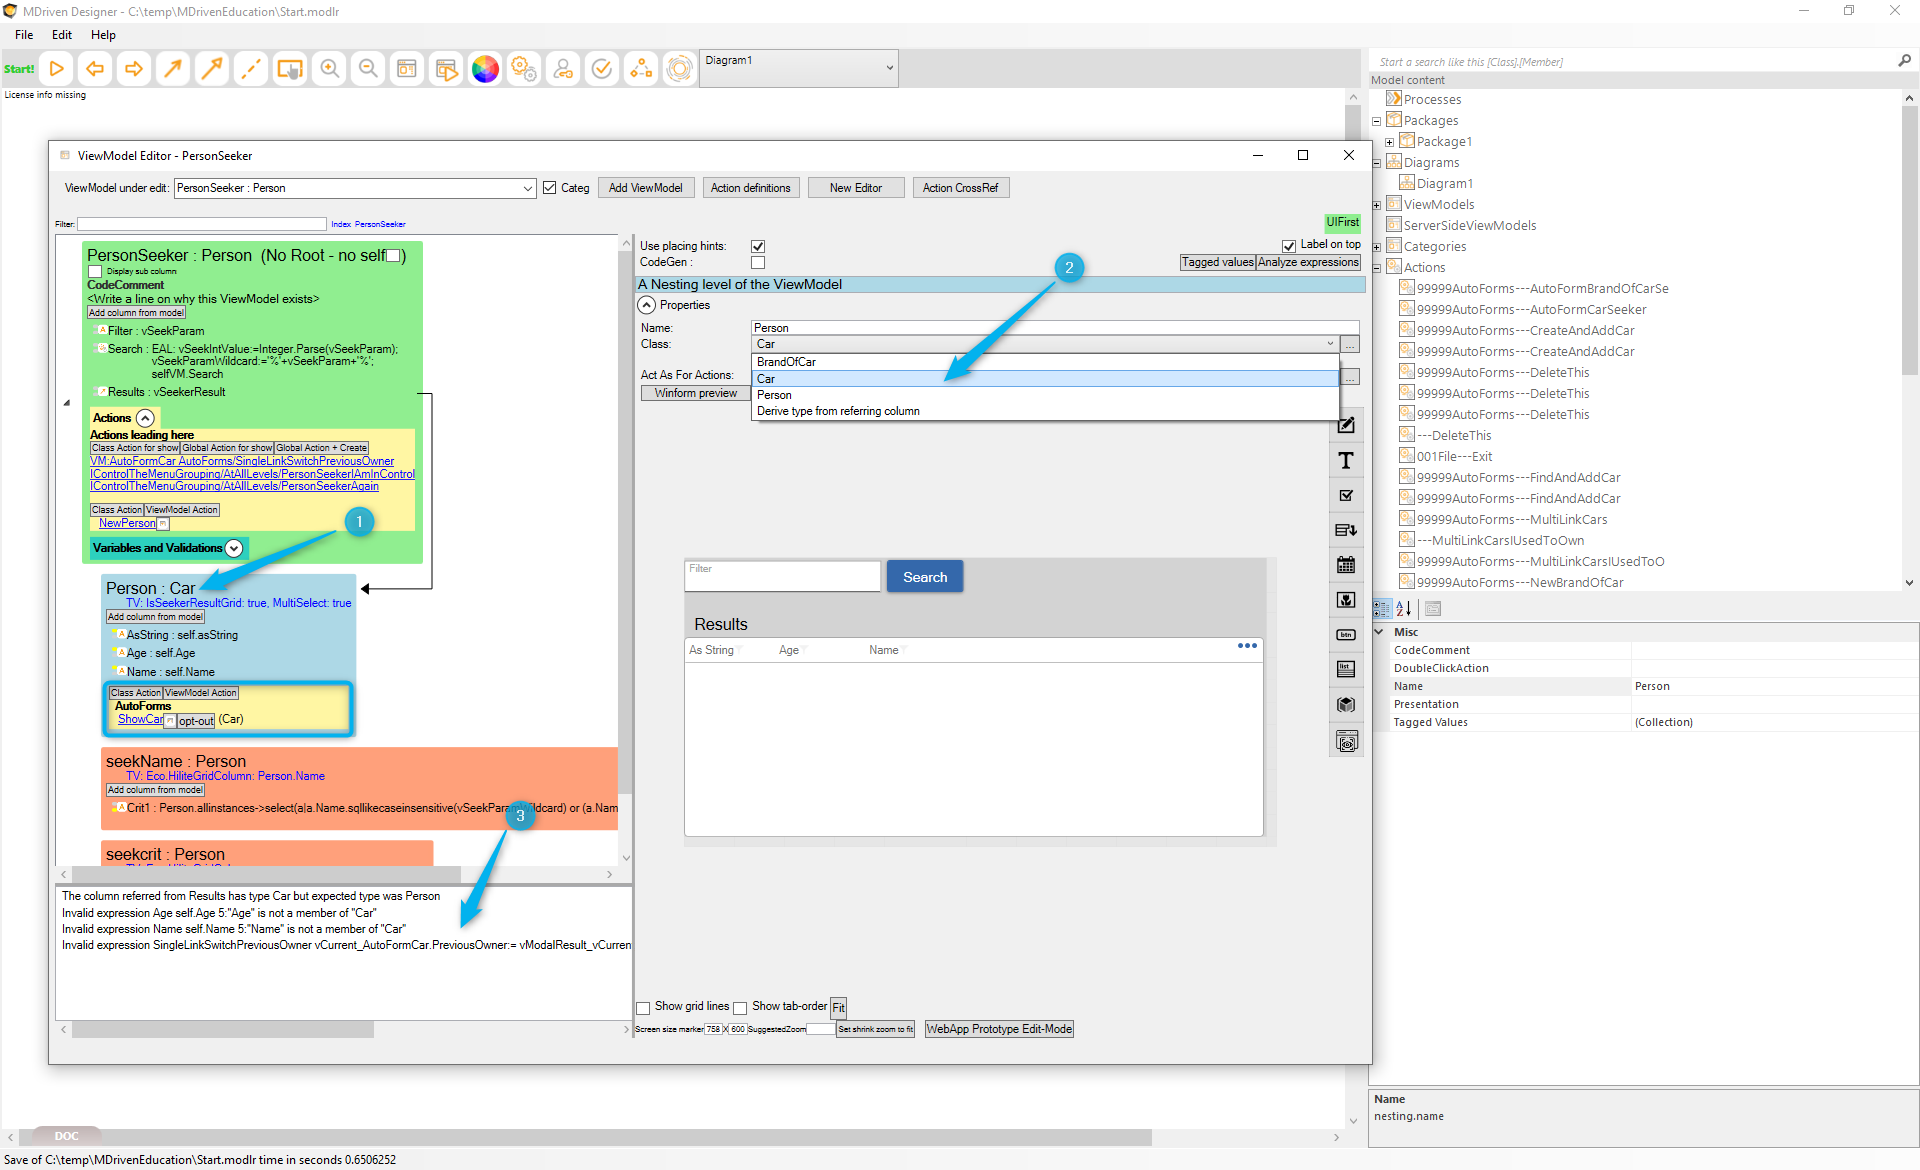Click the orange play arrow toolbar icon
This screenshot has height=1170, width=1920.
[57, 68]
